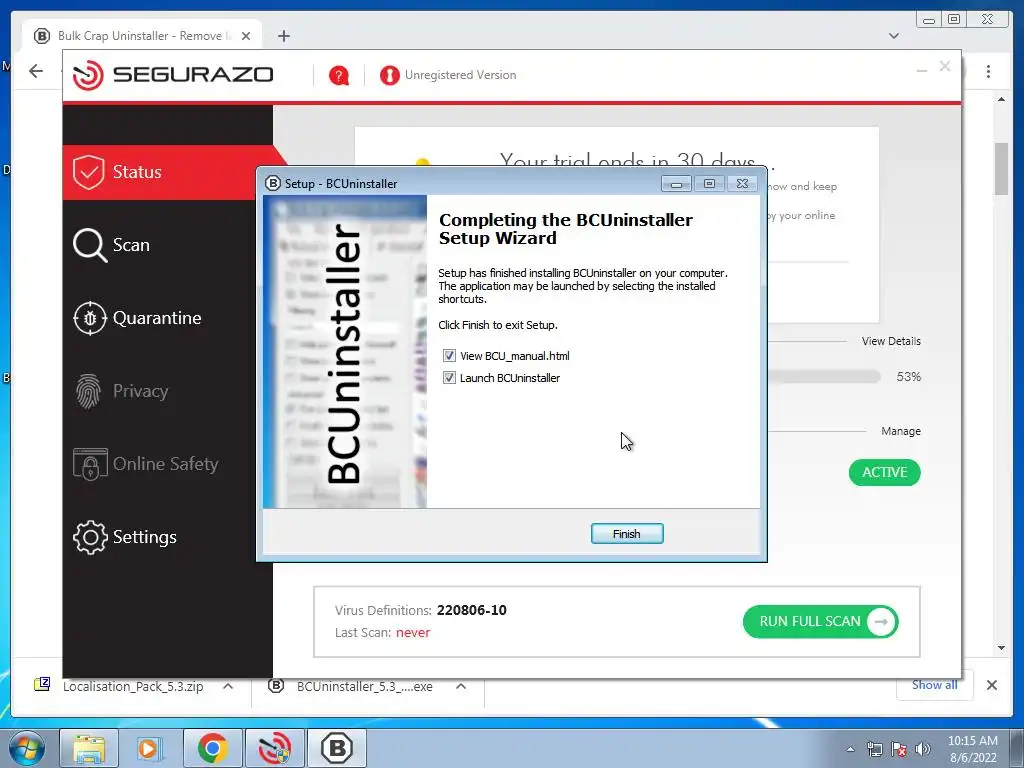Screen dimensions: 1024x768
Task: Switch to Segurazo in taskbar
Action: [275, 748]
